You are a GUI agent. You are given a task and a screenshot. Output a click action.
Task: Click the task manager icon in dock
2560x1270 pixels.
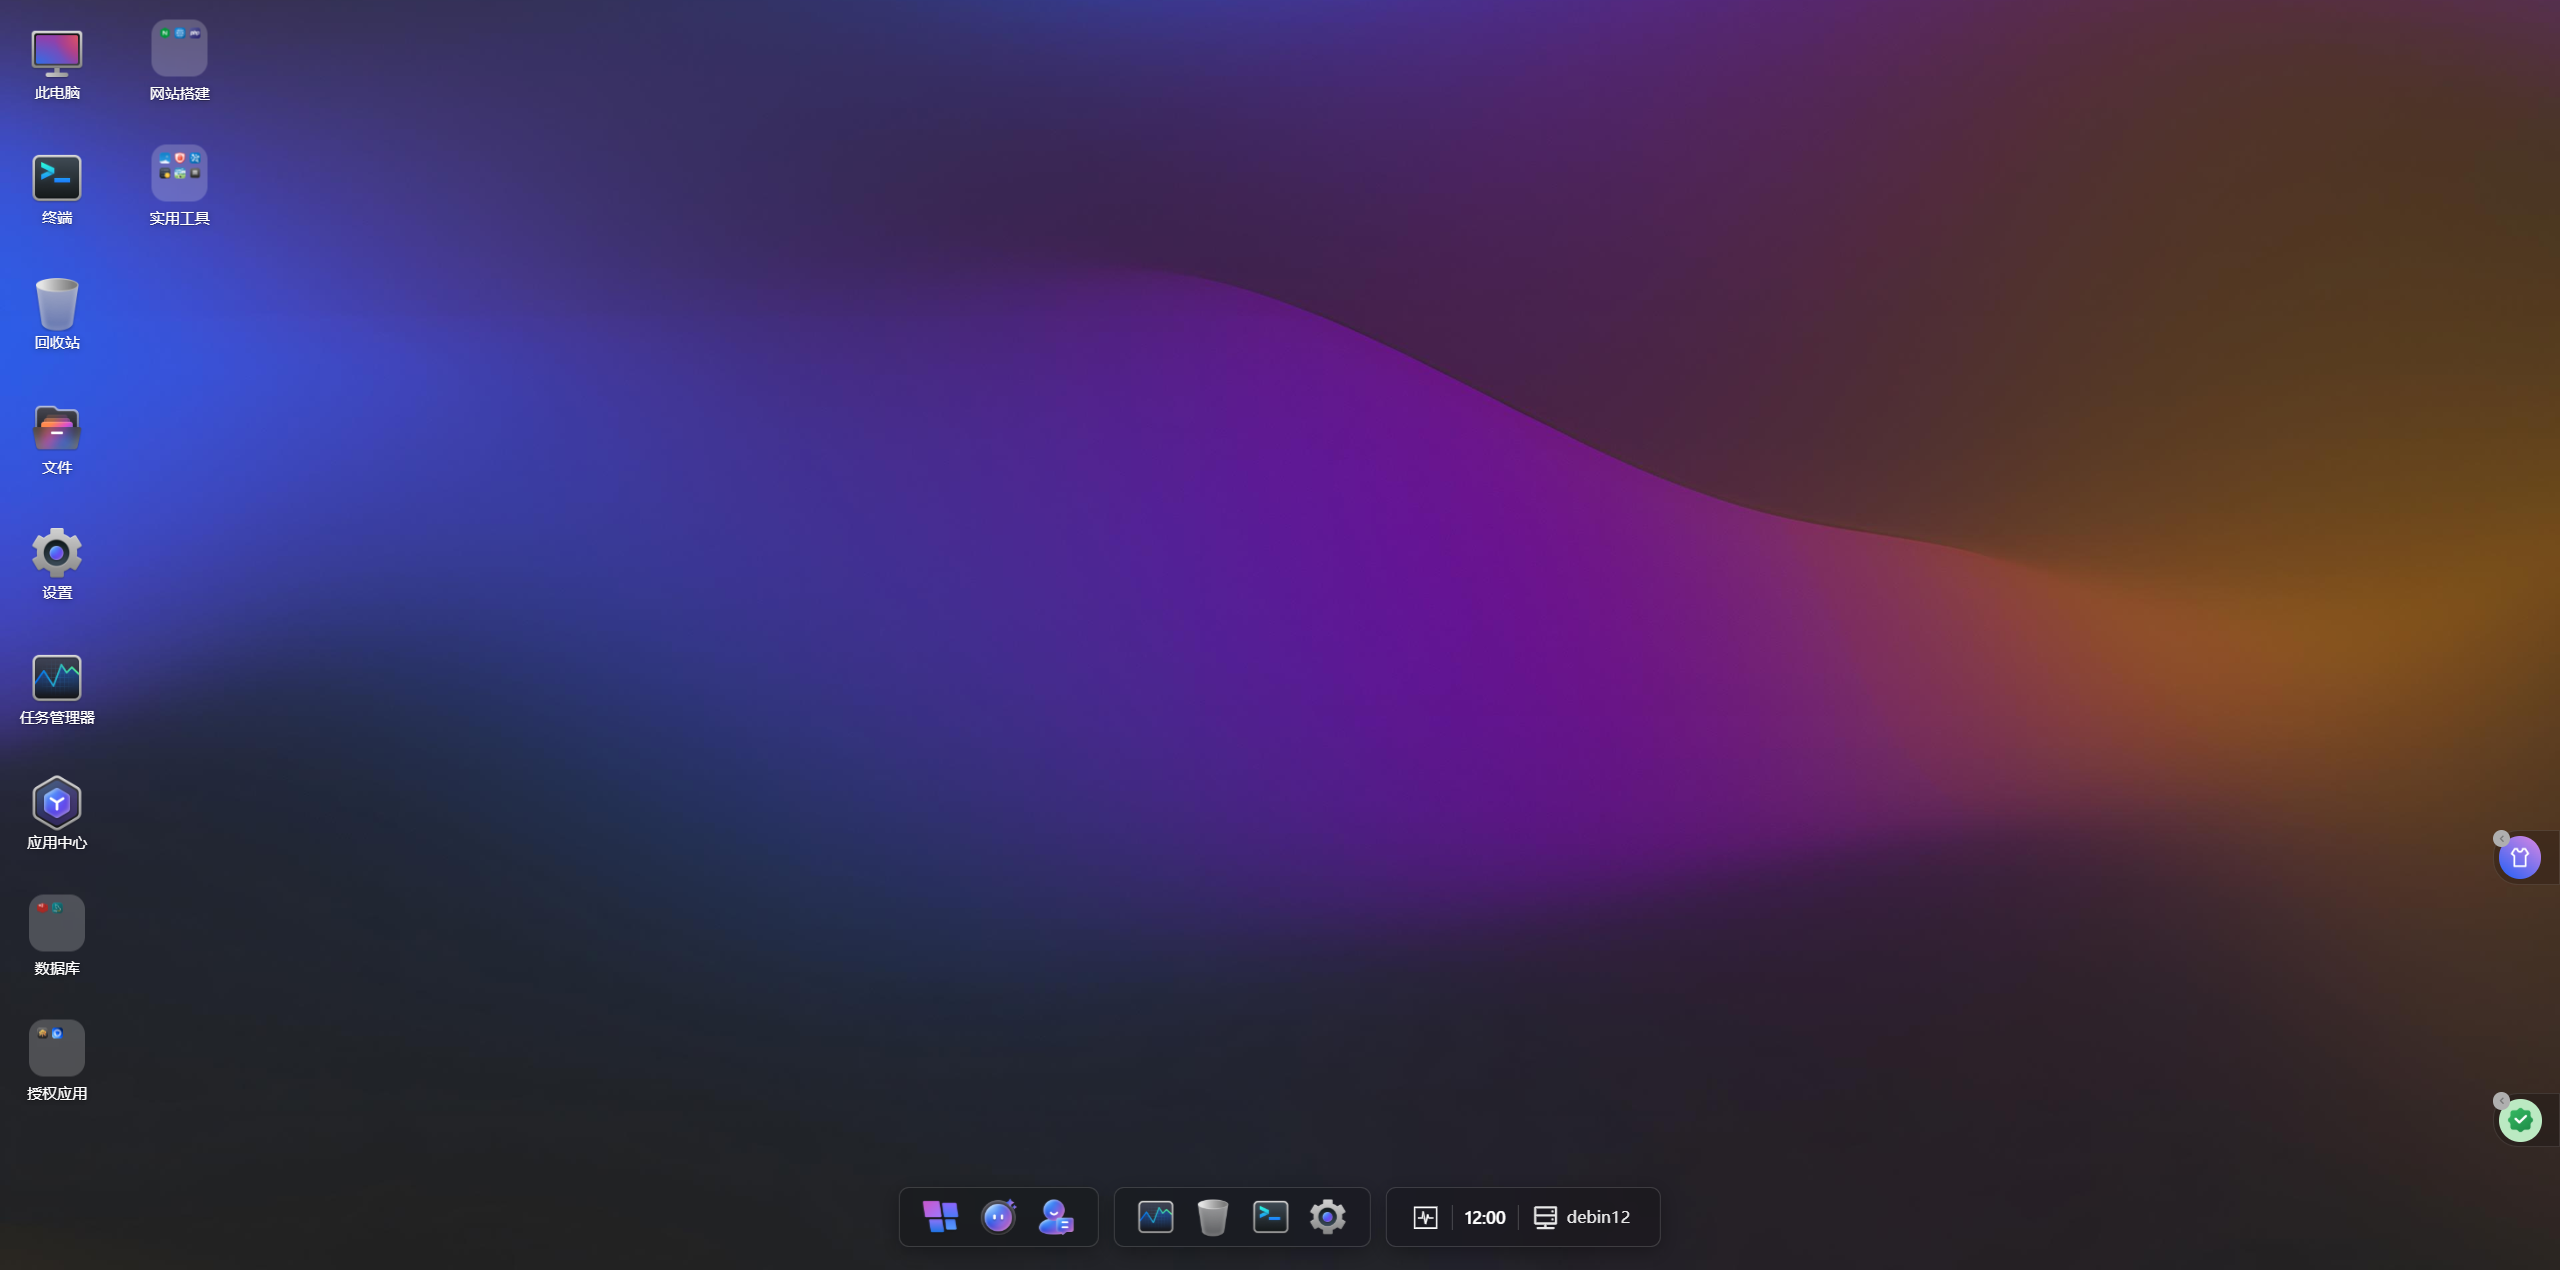click(1155, 1217)
